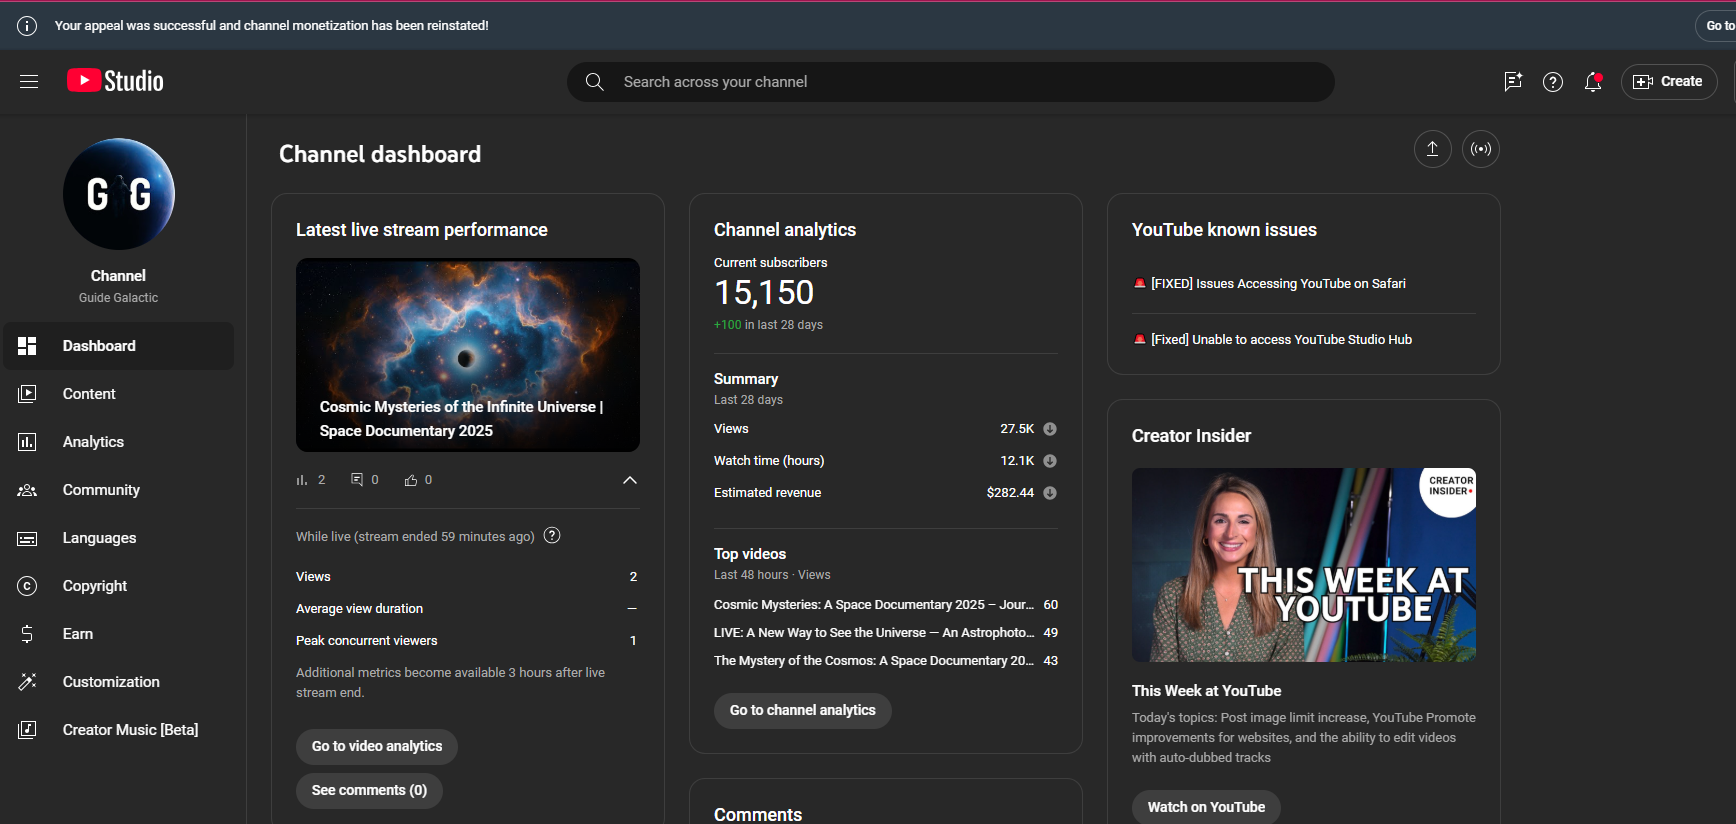The width and height of the screenshot is (1736, 824).
Task: Open the help question mark icon
Action: (1552, 82)
